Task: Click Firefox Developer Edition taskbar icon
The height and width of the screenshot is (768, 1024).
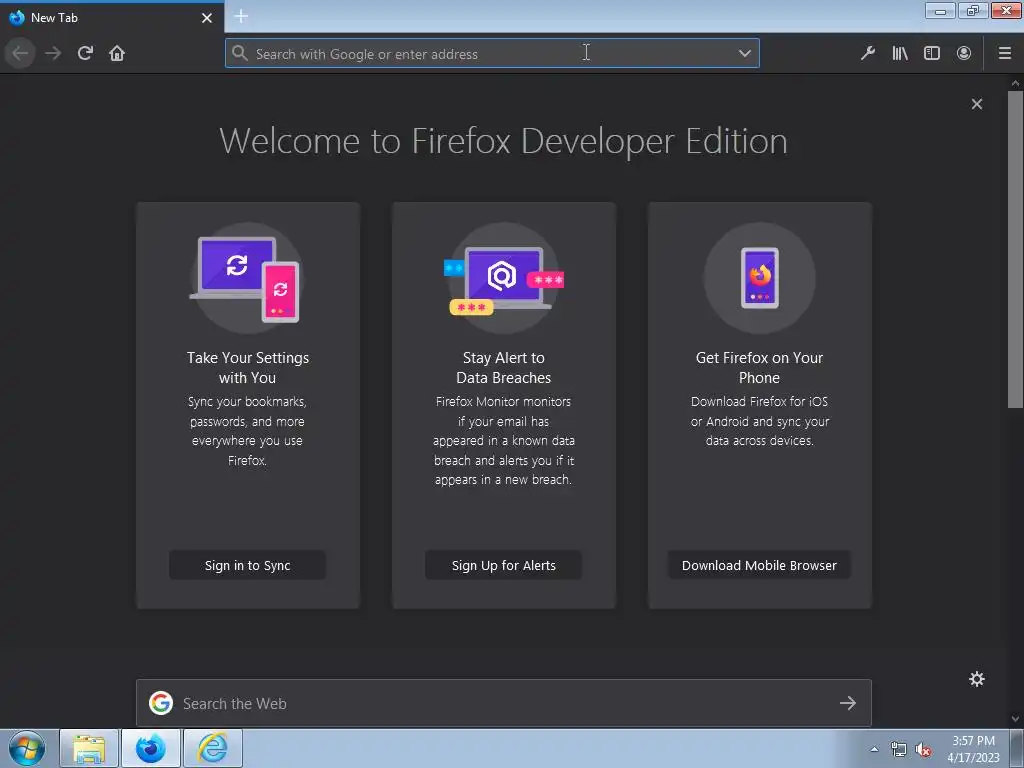Action: (151, 748)
